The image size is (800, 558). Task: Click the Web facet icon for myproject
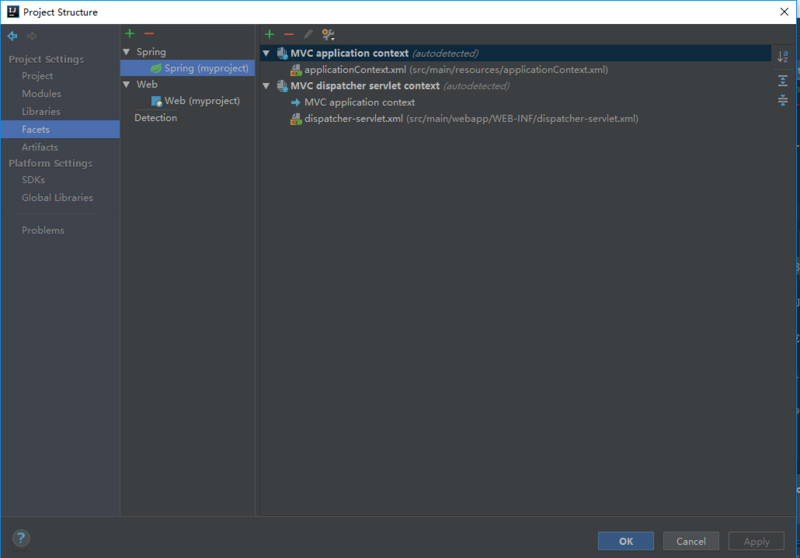pyautogui.click(x=156, y=101)
